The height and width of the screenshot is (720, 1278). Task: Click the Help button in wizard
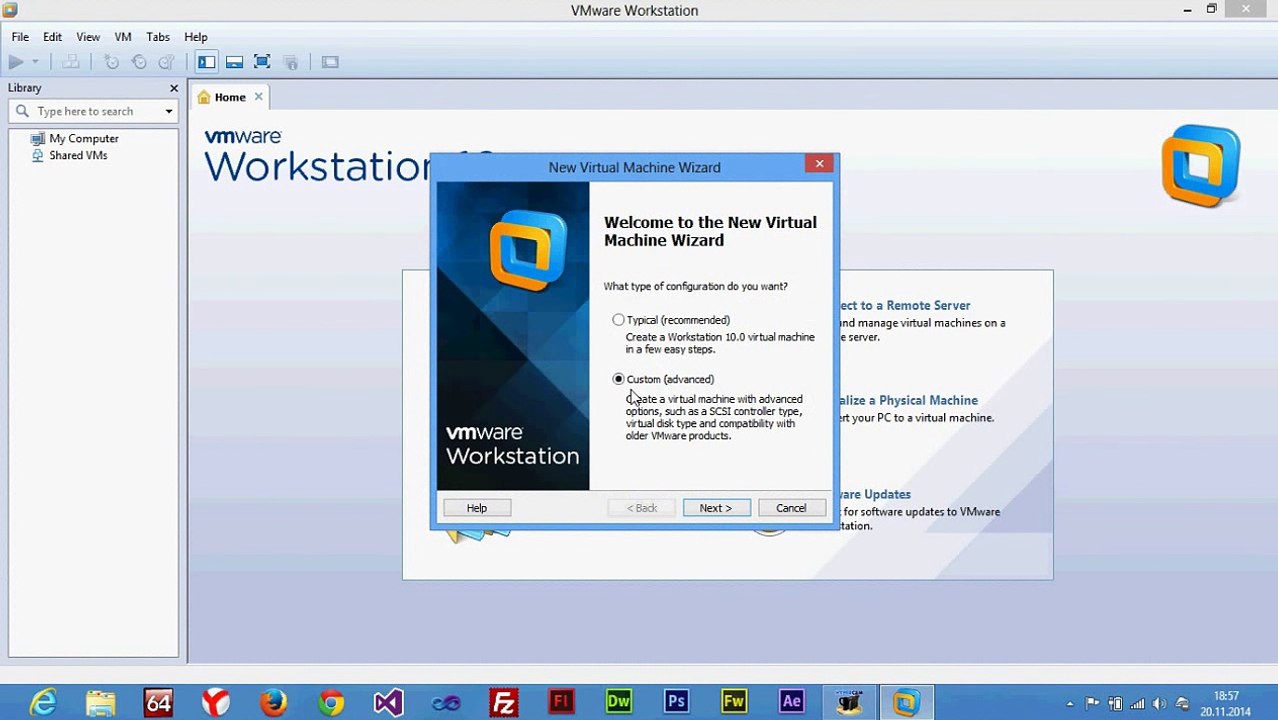(x=477, y=508)
